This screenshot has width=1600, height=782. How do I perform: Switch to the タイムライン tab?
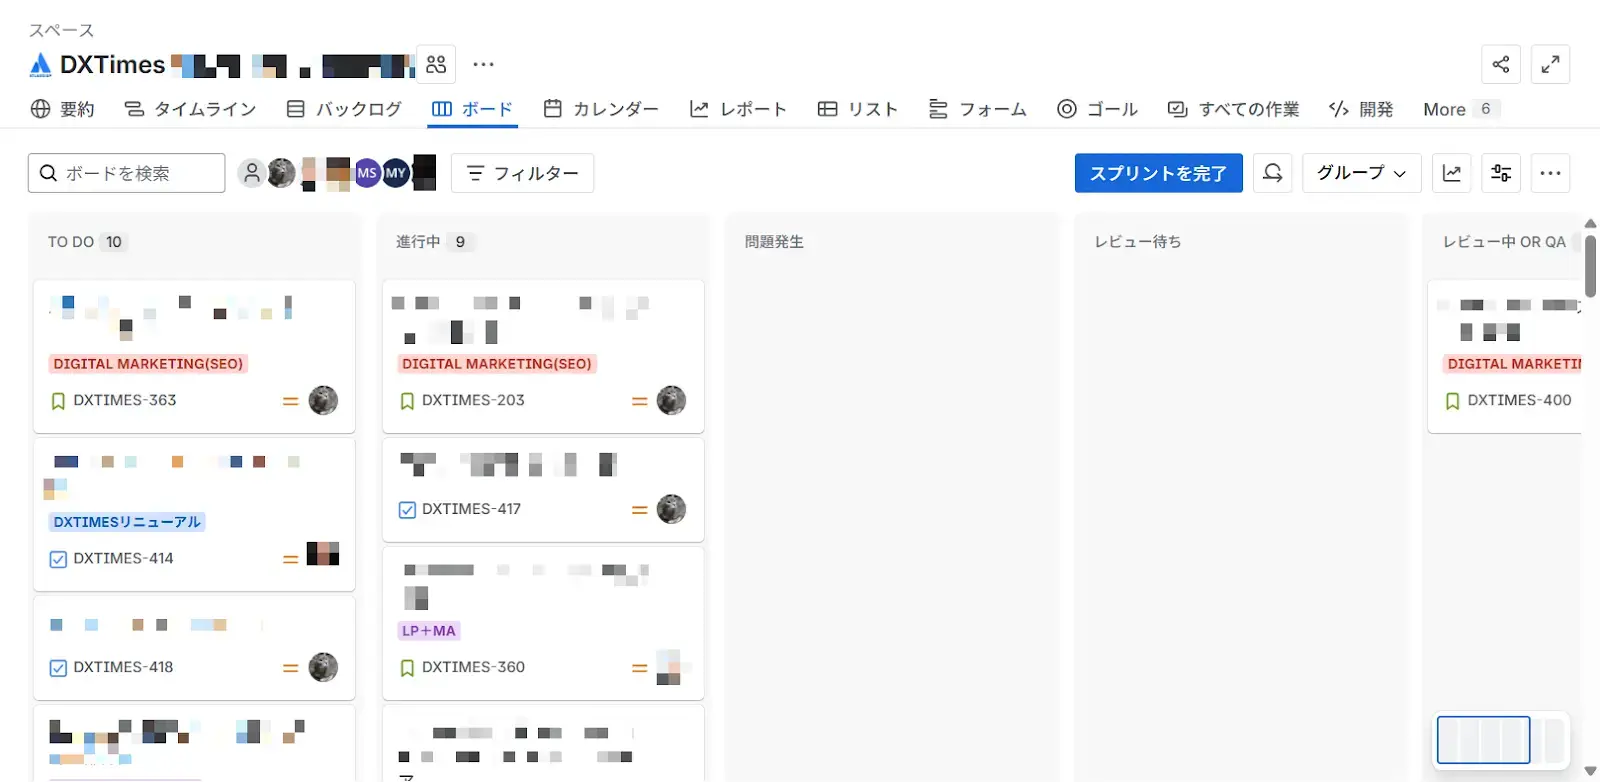click(190, 109)
